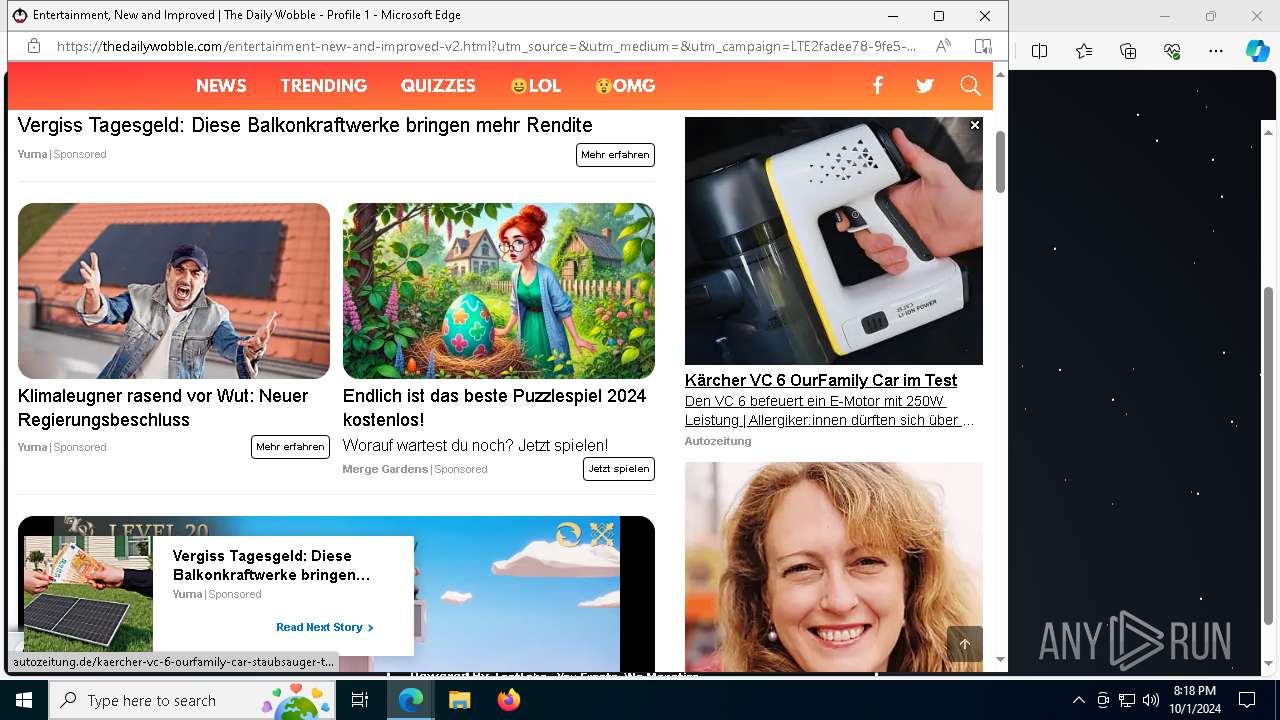Click Read Next Story link
This screenshot has width=1280, height=720.
pos(325,627)
